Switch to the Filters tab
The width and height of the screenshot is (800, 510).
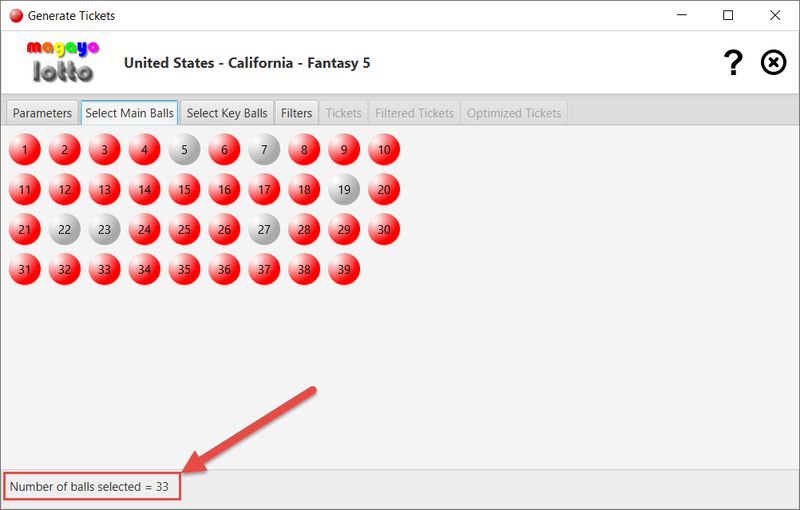pyautogui.click(x=296, y=113)
